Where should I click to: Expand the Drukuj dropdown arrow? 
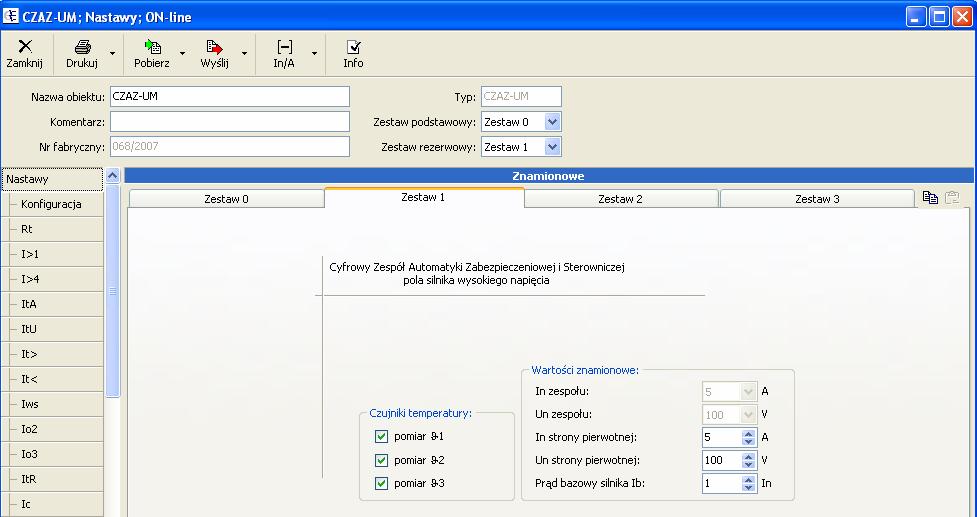point(112,54)
